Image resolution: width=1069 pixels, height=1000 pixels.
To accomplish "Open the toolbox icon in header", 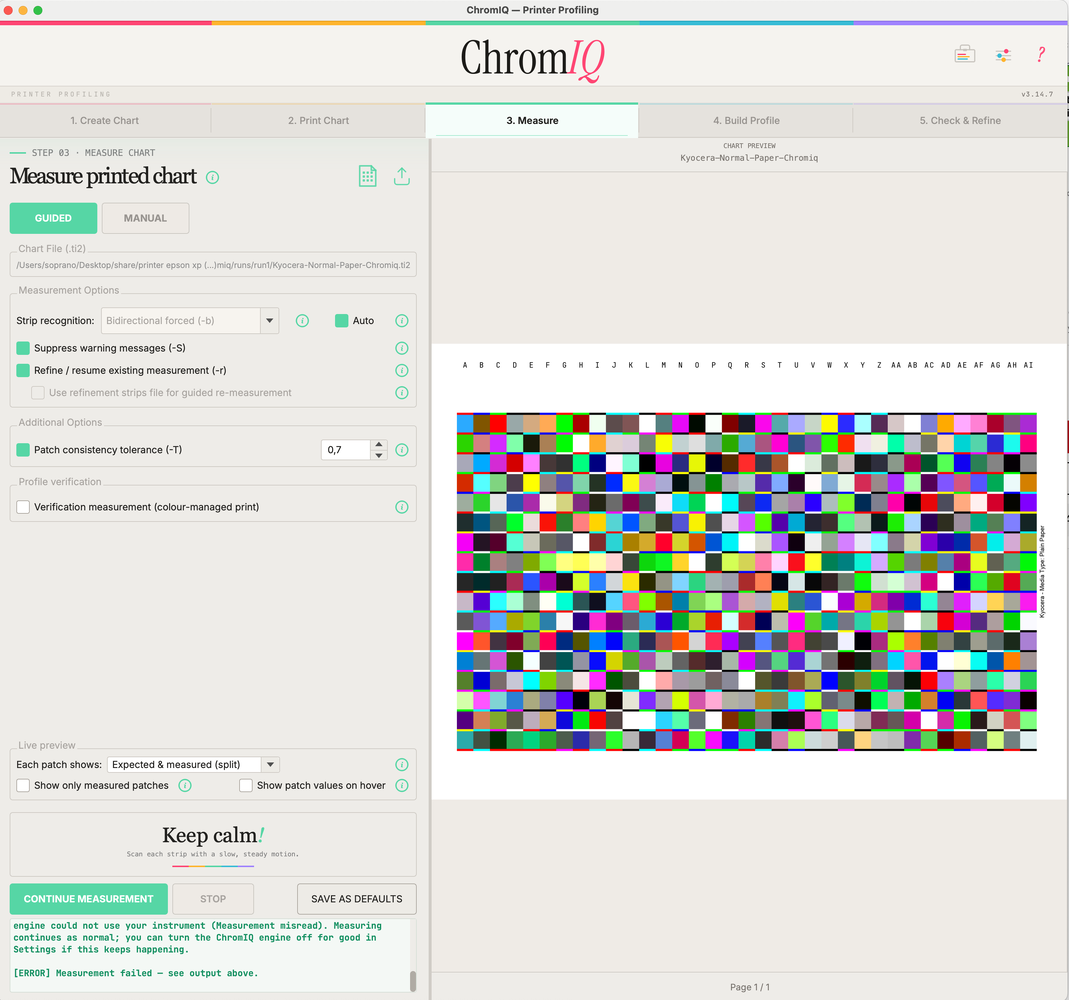I will coord(964,55).
